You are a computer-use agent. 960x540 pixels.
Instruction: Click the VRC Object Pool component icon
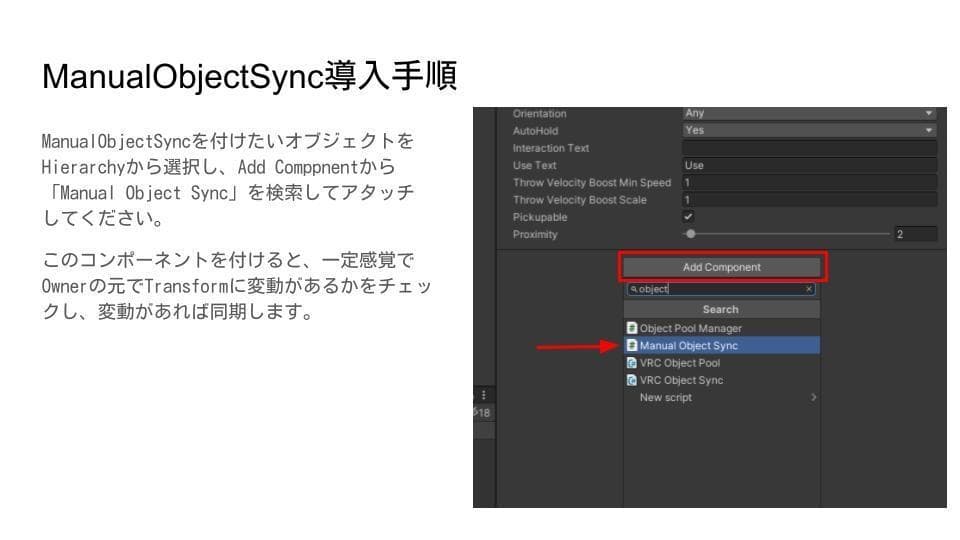[631, 363]
